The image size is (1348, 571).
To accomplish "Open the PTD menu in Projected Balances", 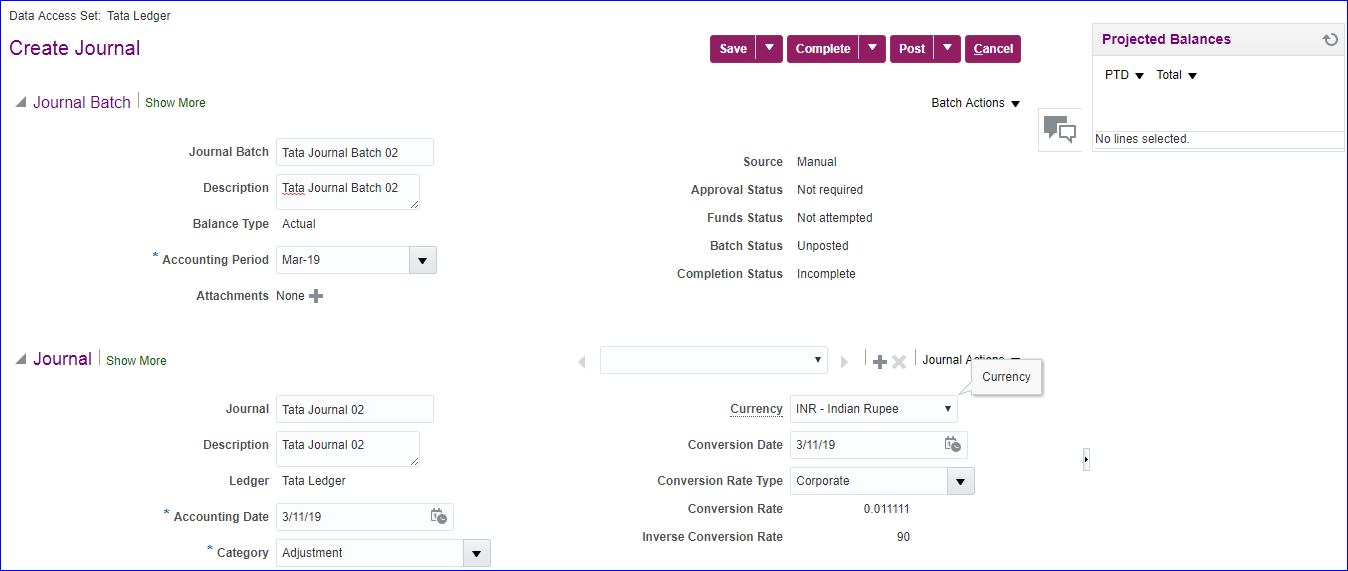I will click(x=1124, y=75).
